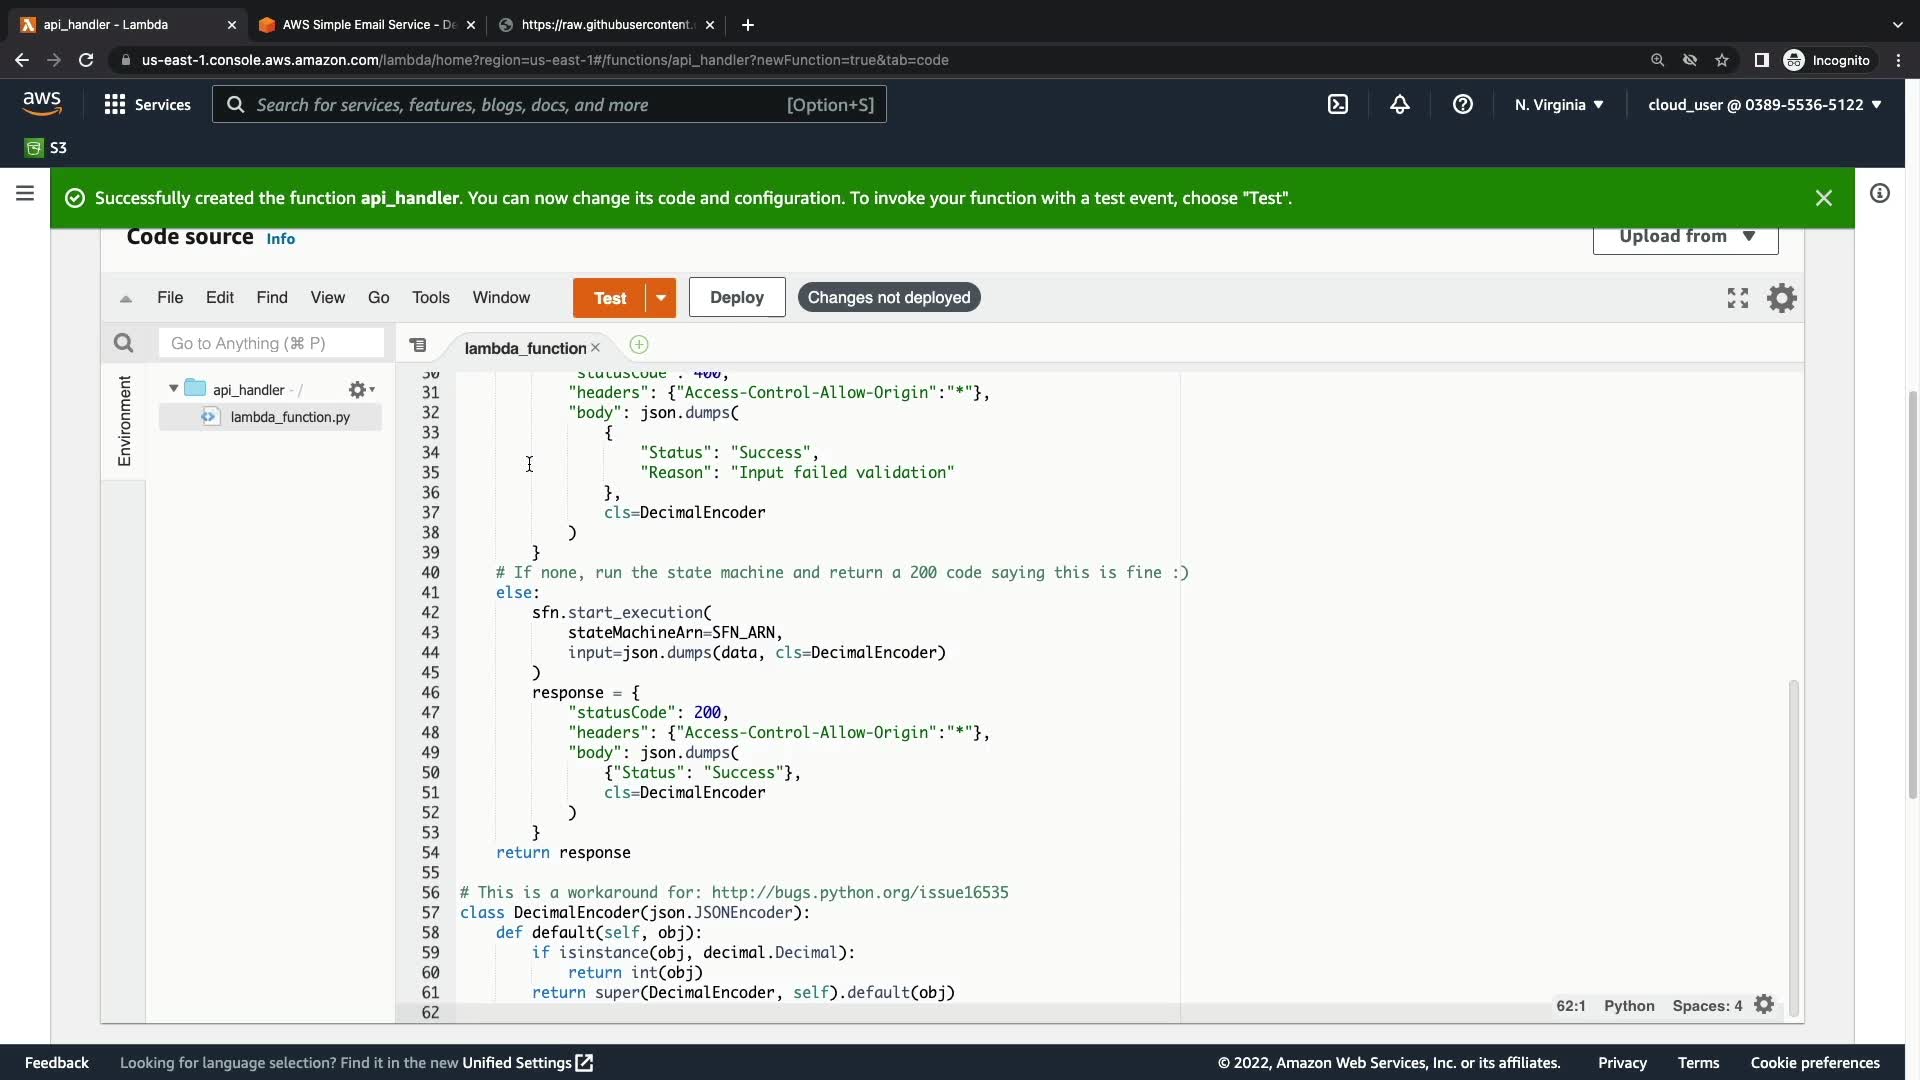Viewport: 1920px width, 1080px height.
Task: Open the AWS support help icon
Action: (x=1462, y=105)
